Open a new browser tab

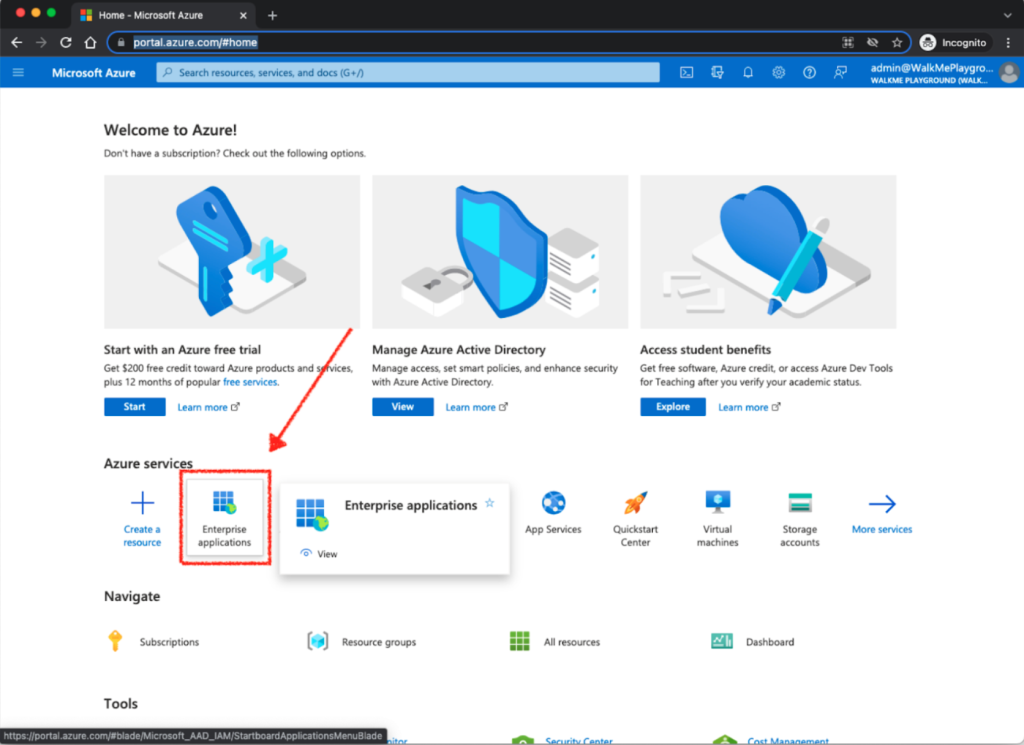coord(272,15)
